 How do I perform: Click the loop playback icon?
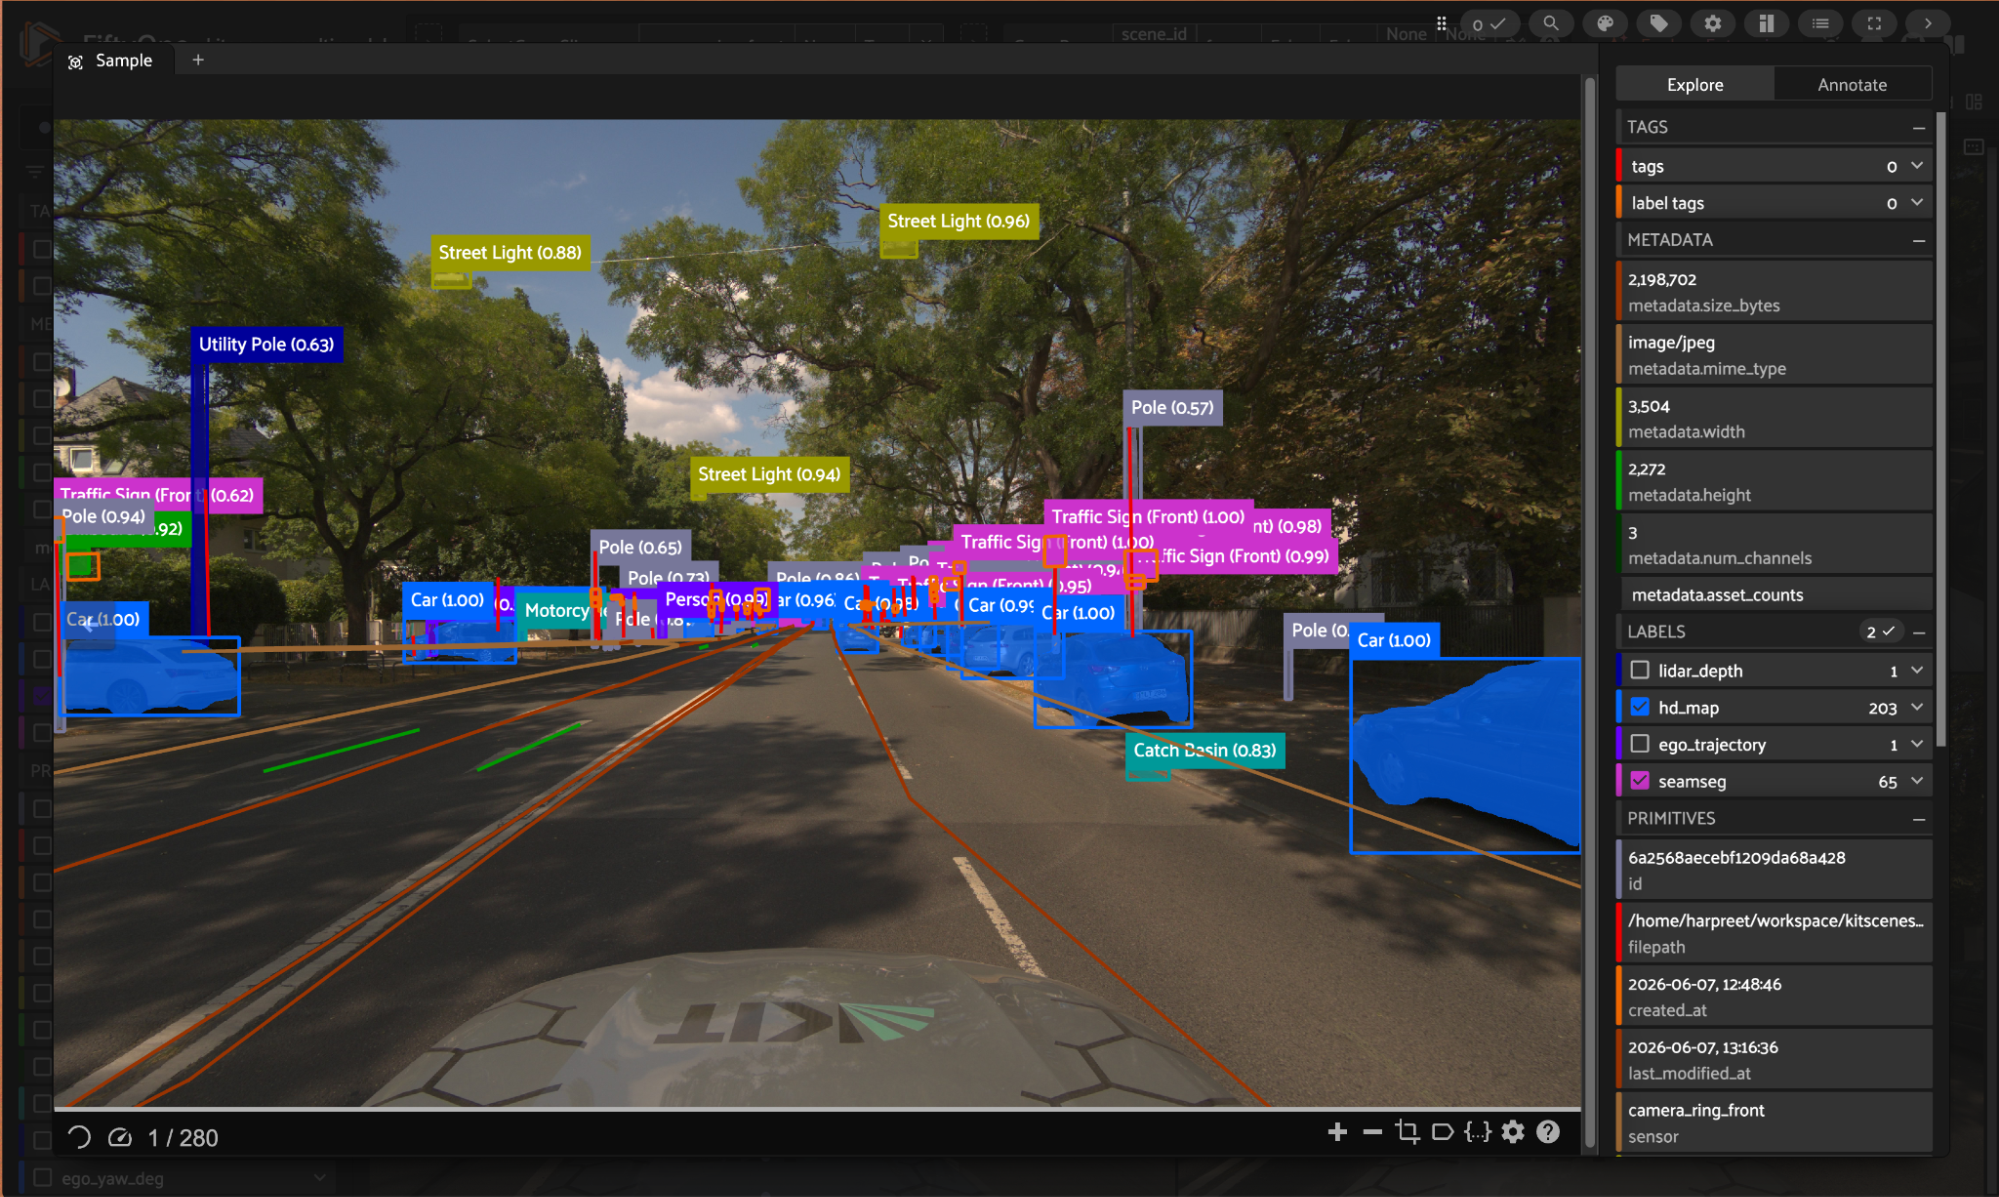[79, 1137]
